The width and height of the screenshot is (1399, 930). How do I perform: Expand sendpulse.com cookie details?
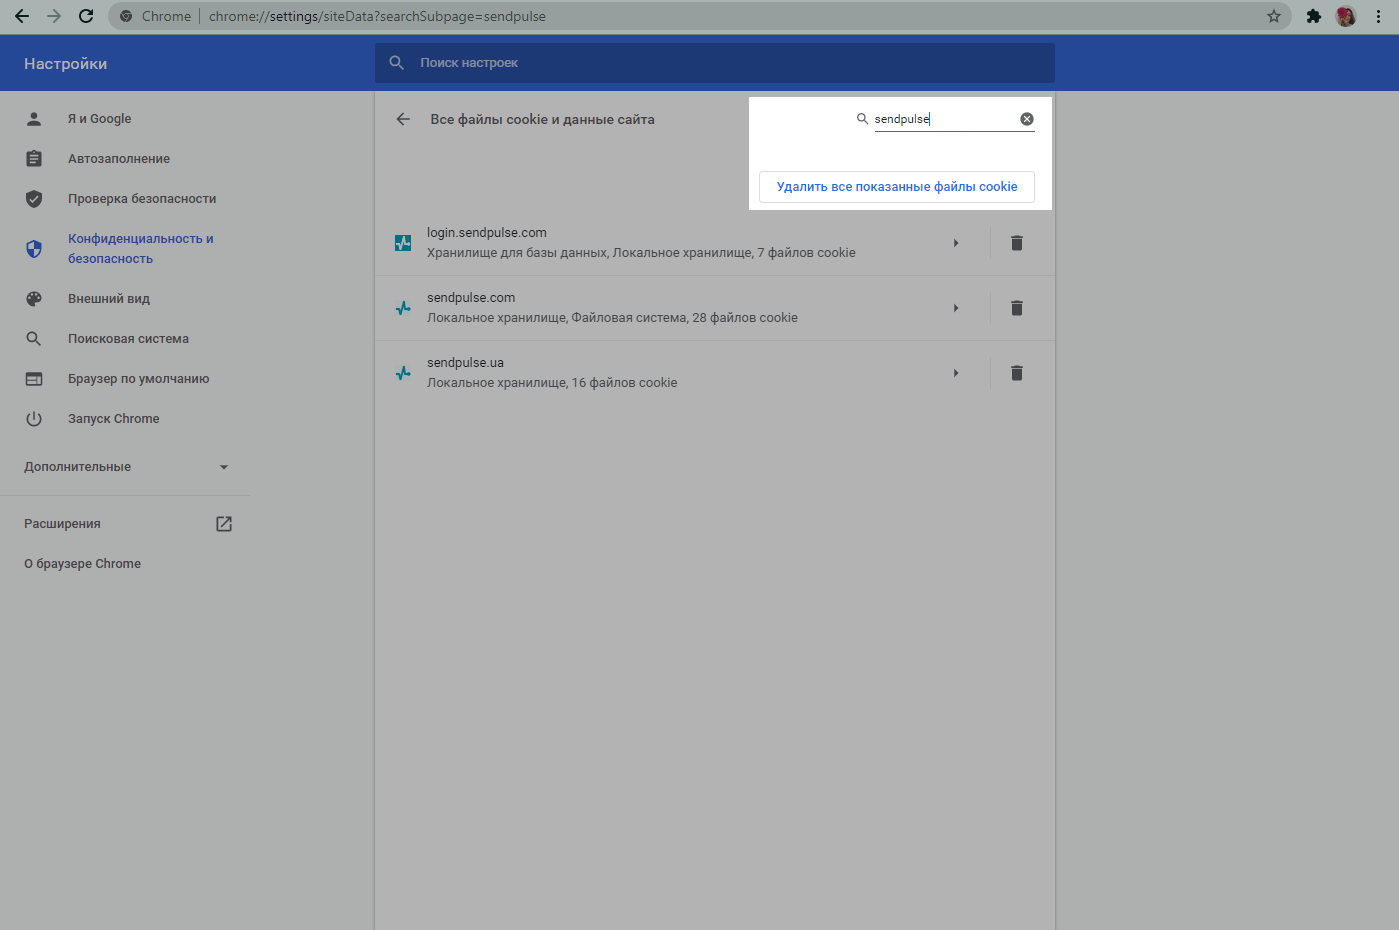pos(956,308)
